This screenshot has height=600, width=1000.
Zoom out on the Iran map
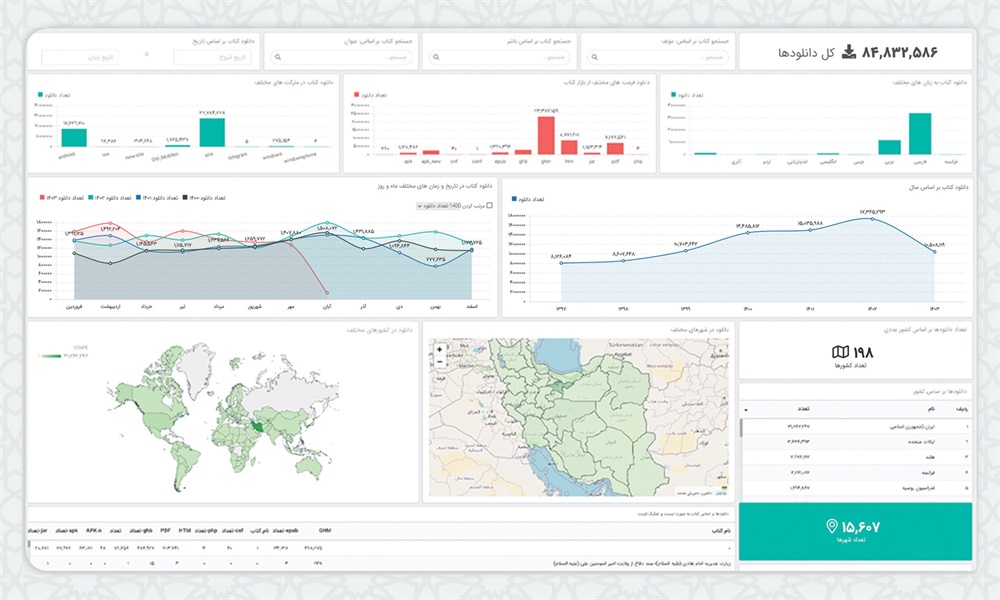(x=440, y=362)
